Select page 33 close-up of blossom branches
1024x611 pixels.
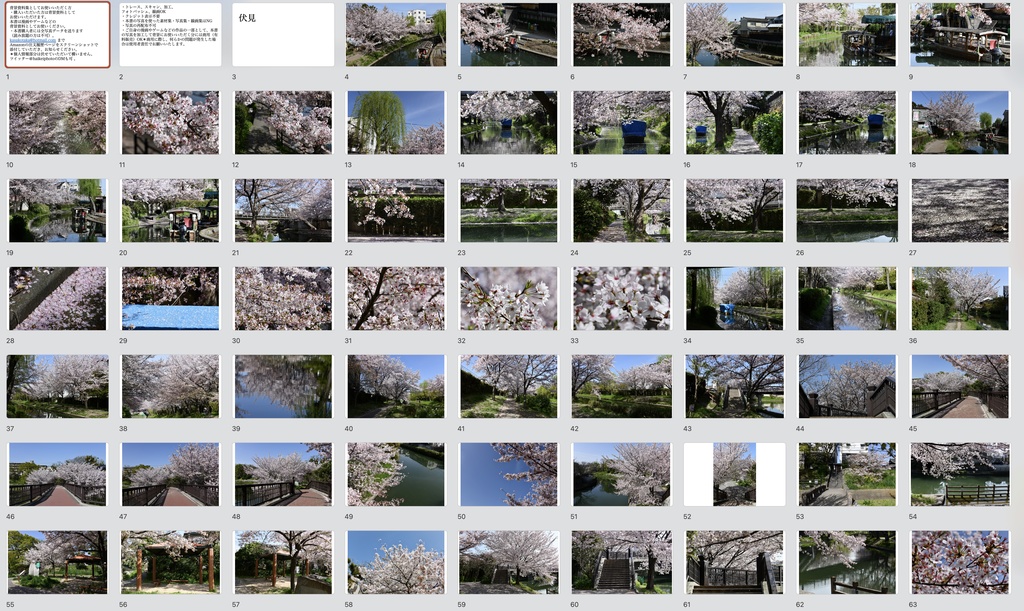(622, 296)
